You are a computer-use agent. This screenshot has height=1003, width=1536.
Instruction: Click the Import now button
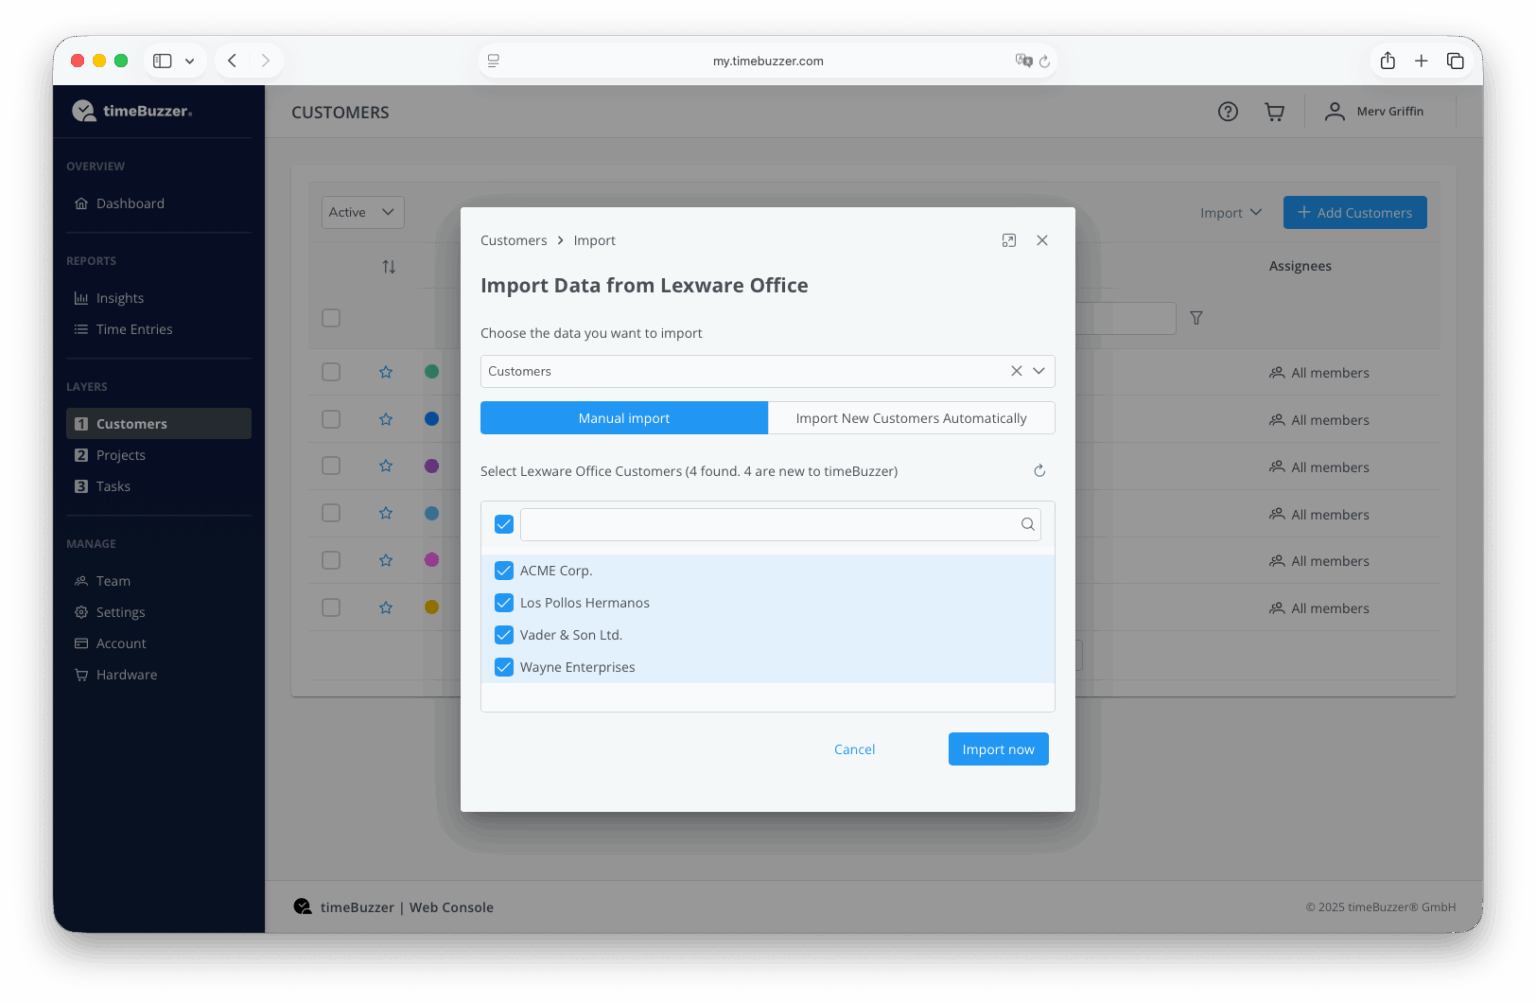tap(997, 749)
